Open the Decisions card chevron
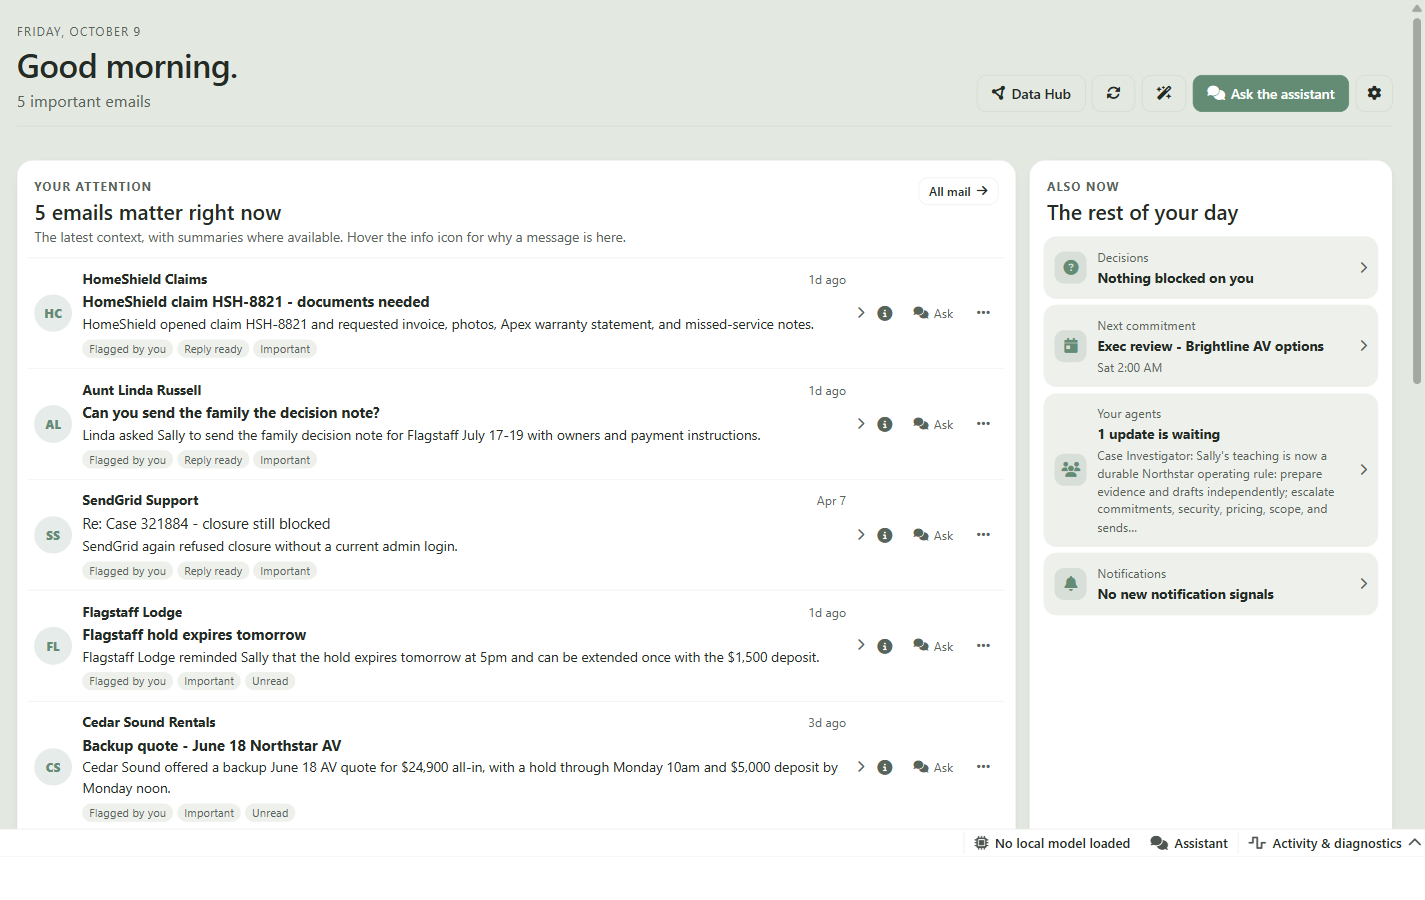This screenshot has width=1425, height=900. (x=1363, y=267)
